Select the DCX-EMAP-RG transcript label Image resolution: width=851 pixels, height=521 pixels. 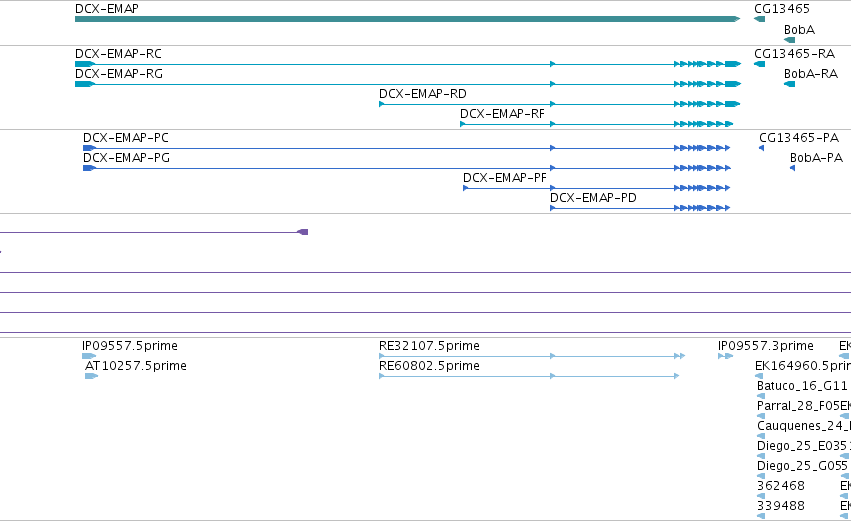pos(119,74)
